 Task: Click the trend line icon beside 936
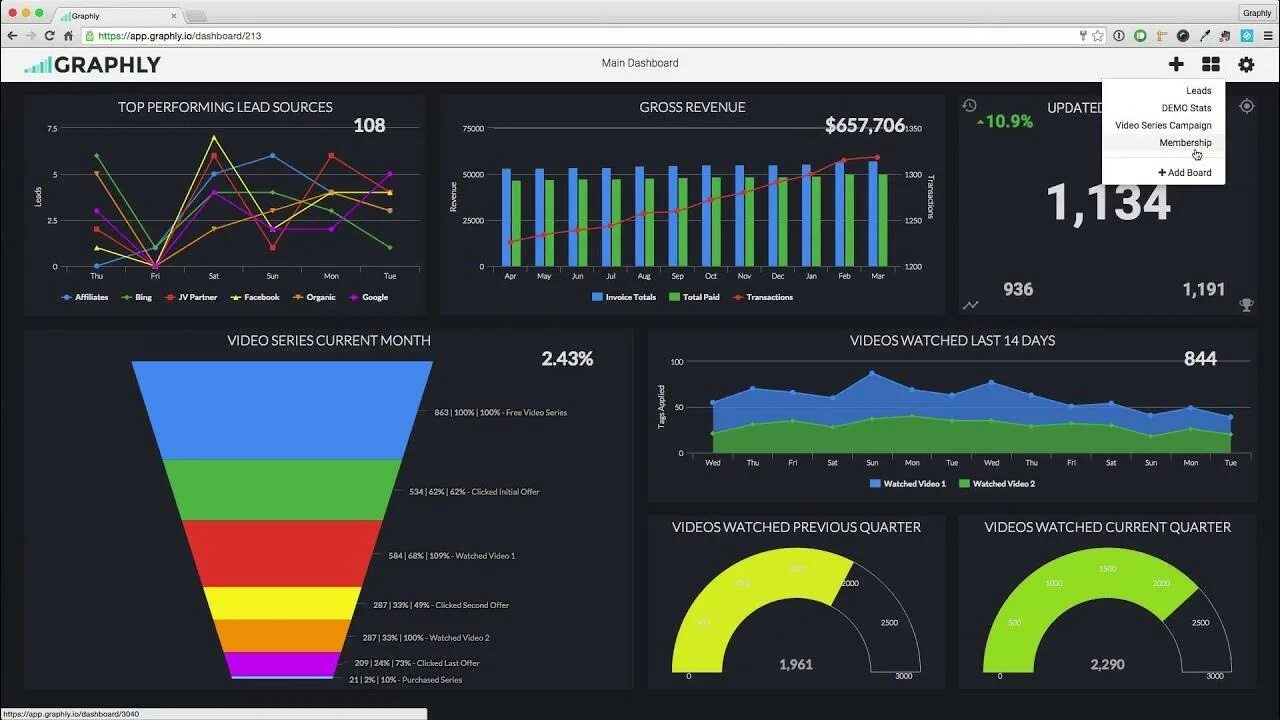(x=970, y=305)
